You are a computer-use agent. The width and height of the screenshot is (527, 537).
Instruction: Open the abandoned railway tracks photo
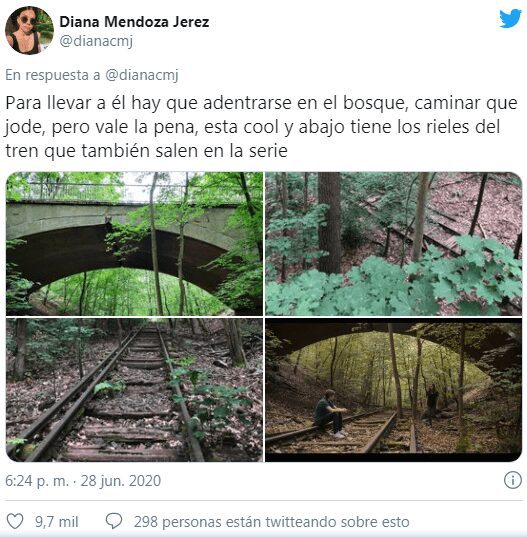(134, 390)
